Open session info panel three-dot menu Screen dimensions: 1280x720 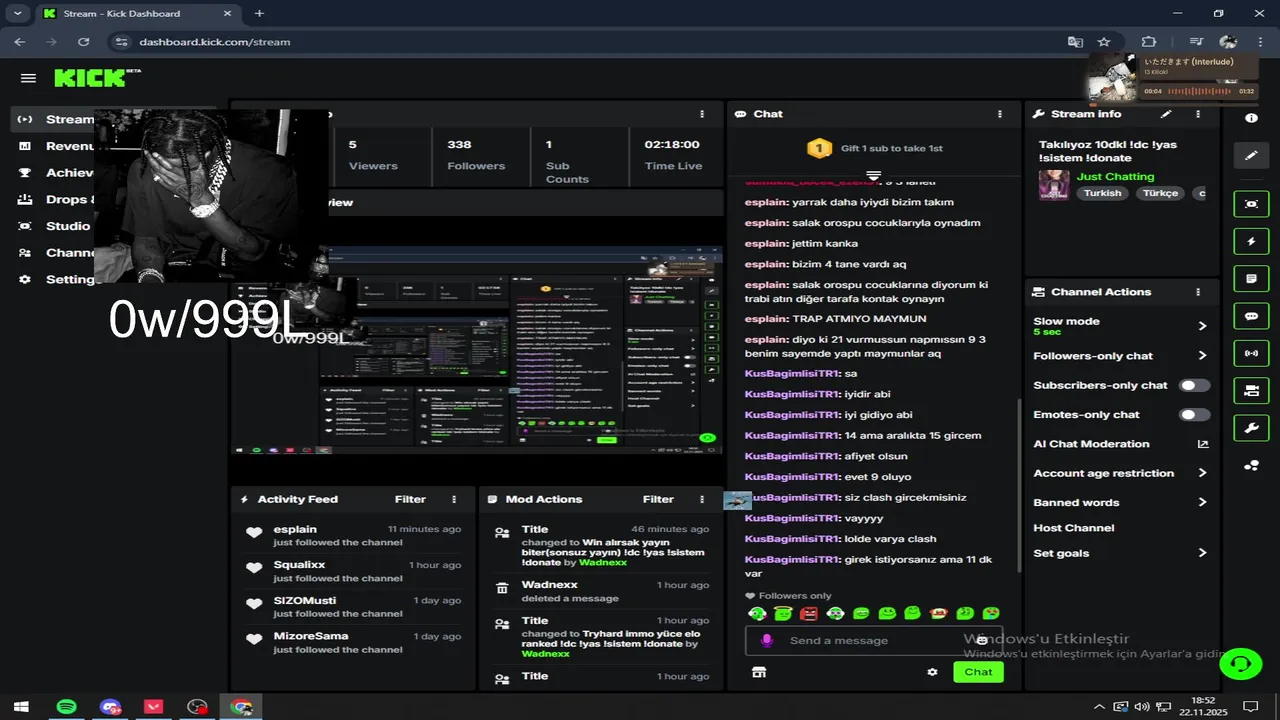[702, 114]
